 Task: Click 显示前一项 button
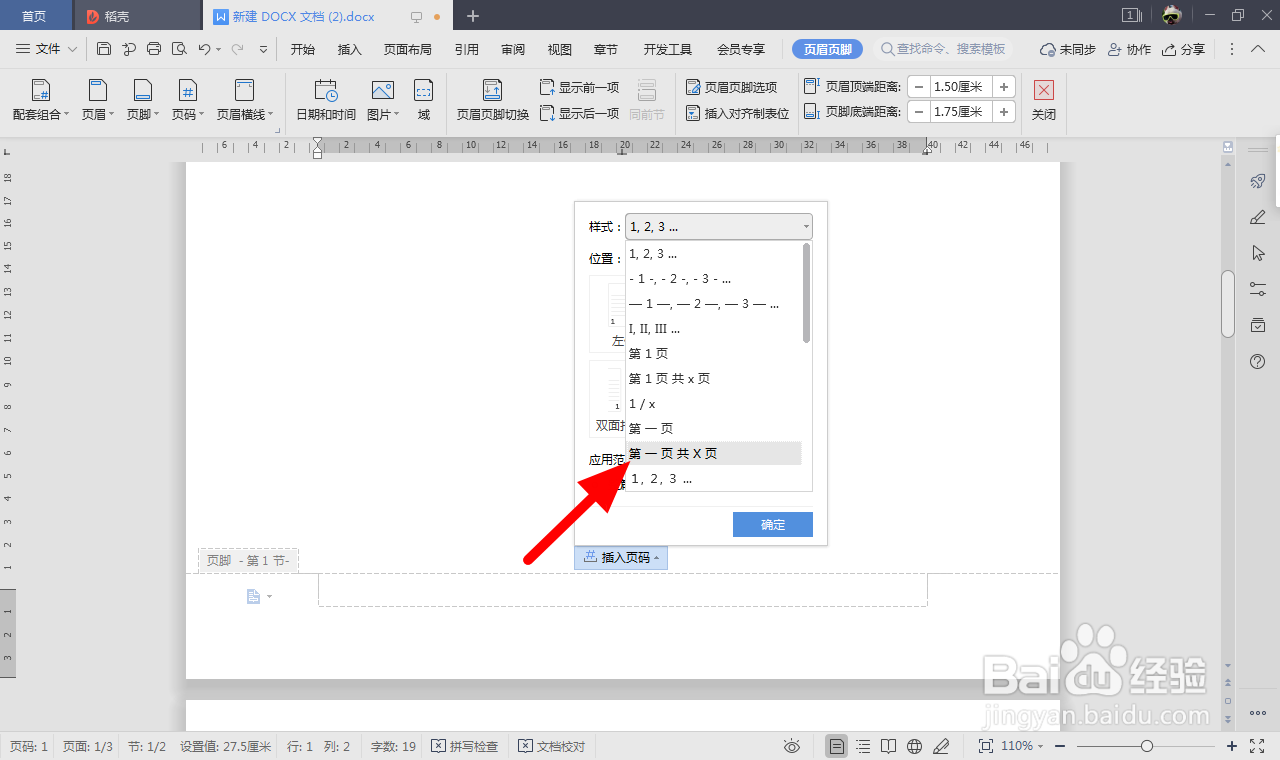pos(580,88)
